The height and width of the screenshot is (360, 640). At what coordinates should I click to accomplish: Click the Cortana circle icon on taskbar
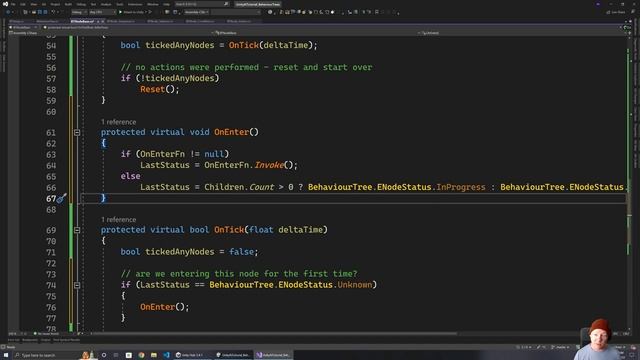(104, 355)
